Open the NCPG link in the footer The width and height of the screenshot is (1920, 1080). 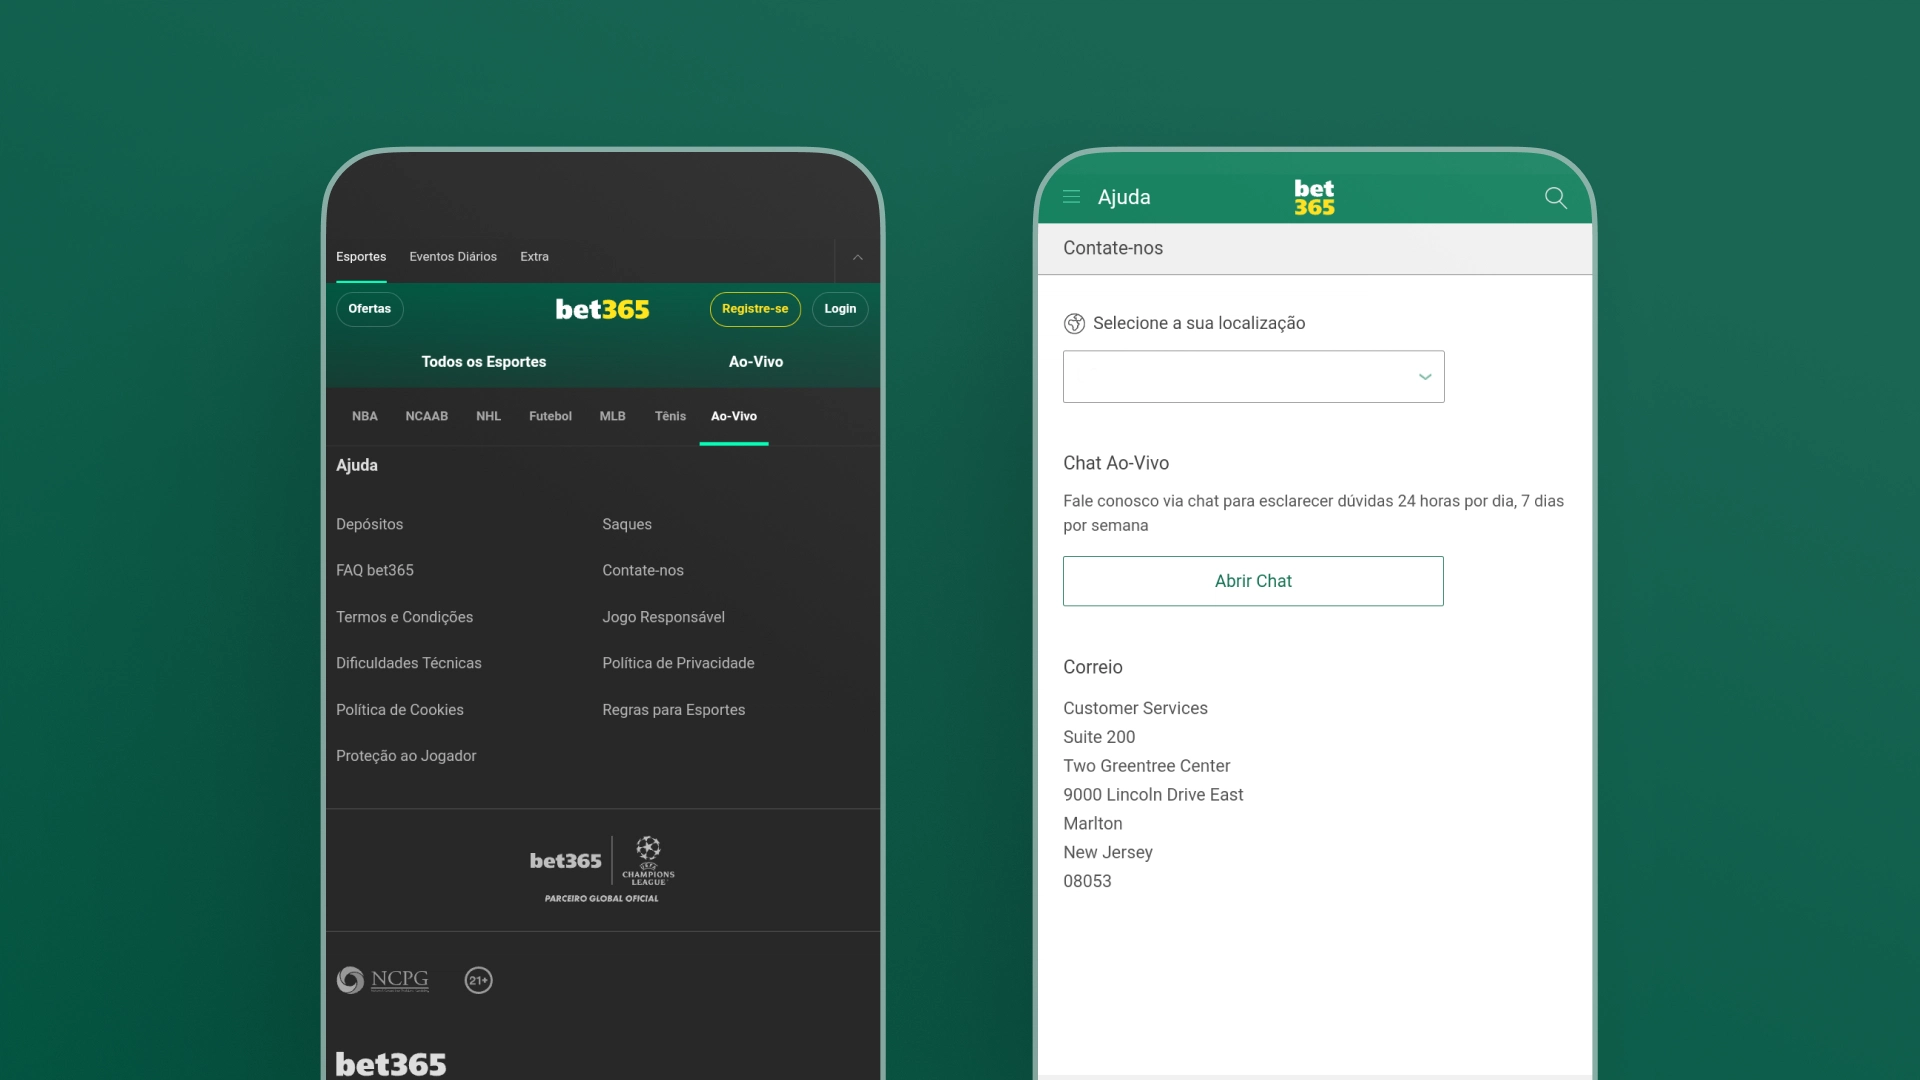(382, 980)
